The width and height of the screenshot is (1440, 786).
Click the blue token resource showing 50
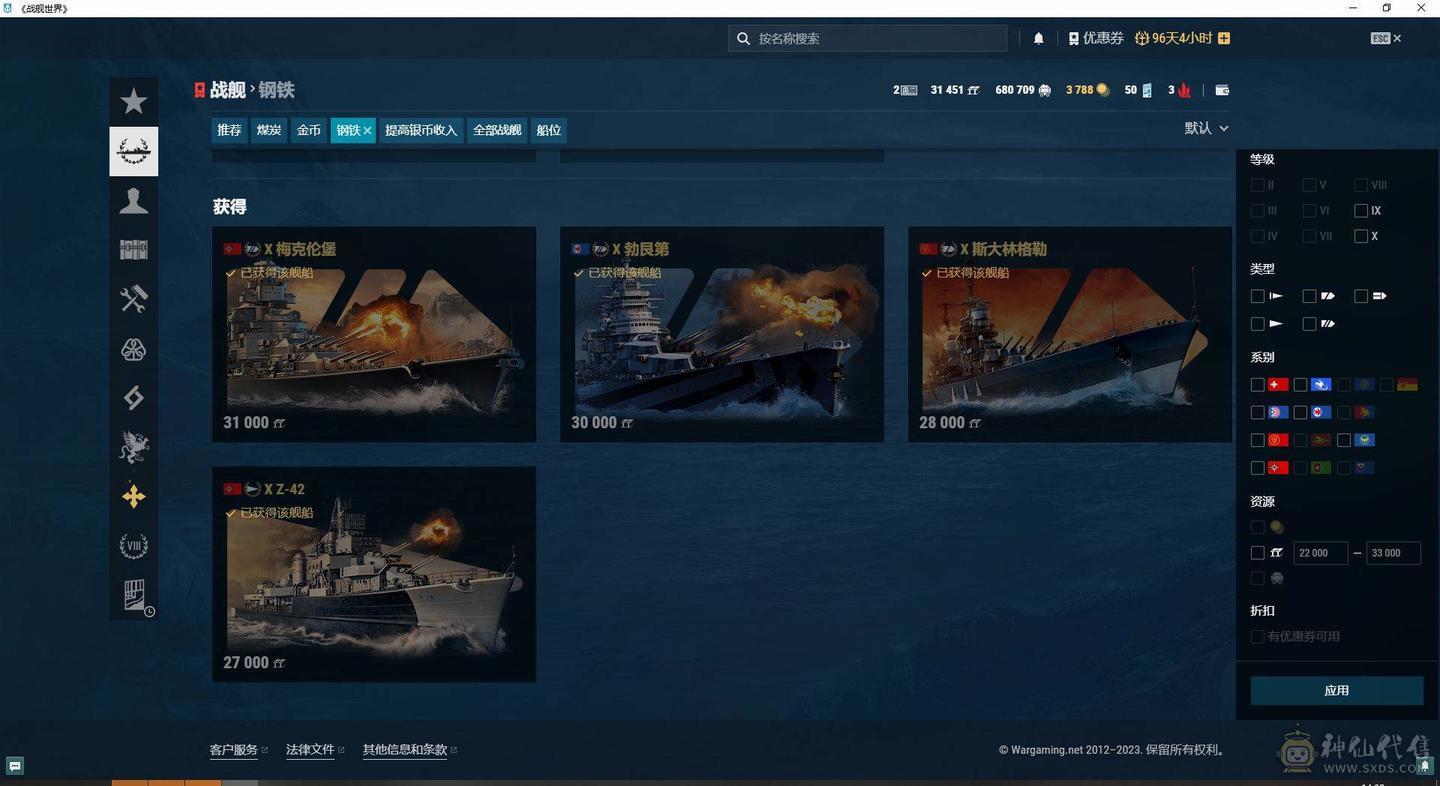[1138, 90]
